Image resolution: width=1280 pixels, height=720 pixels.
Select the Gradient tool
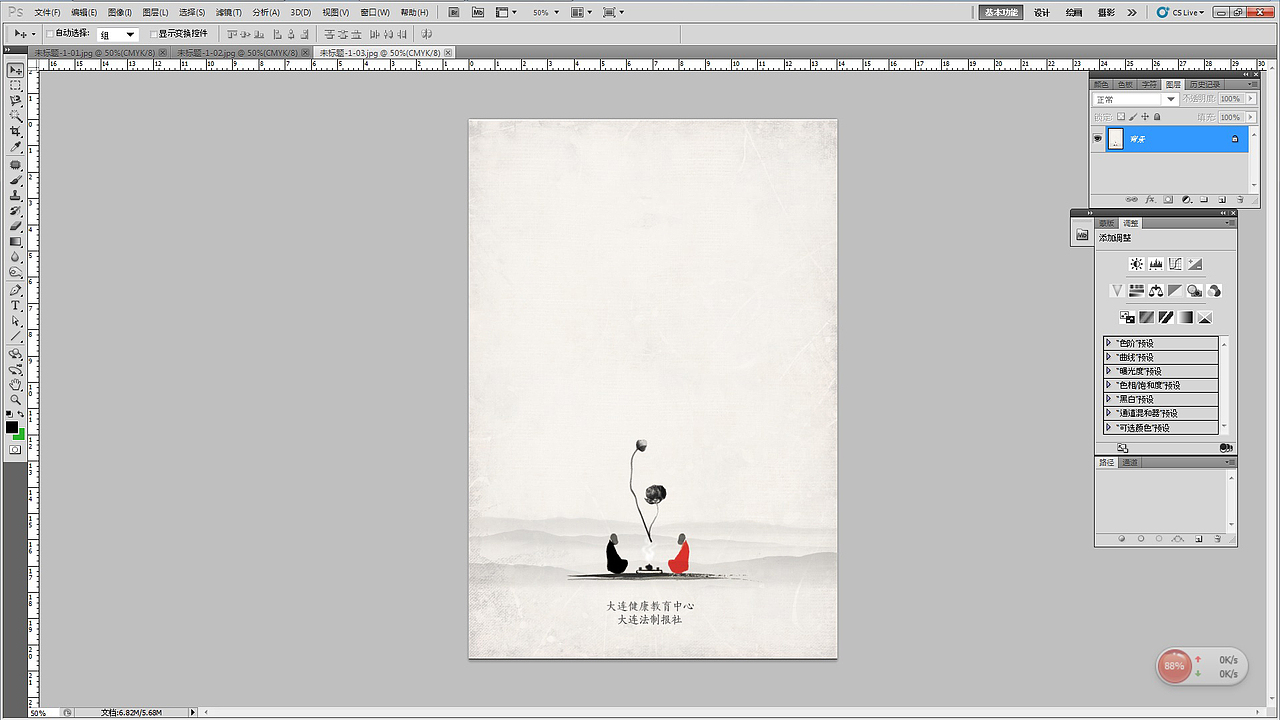[x=15, y=242]
